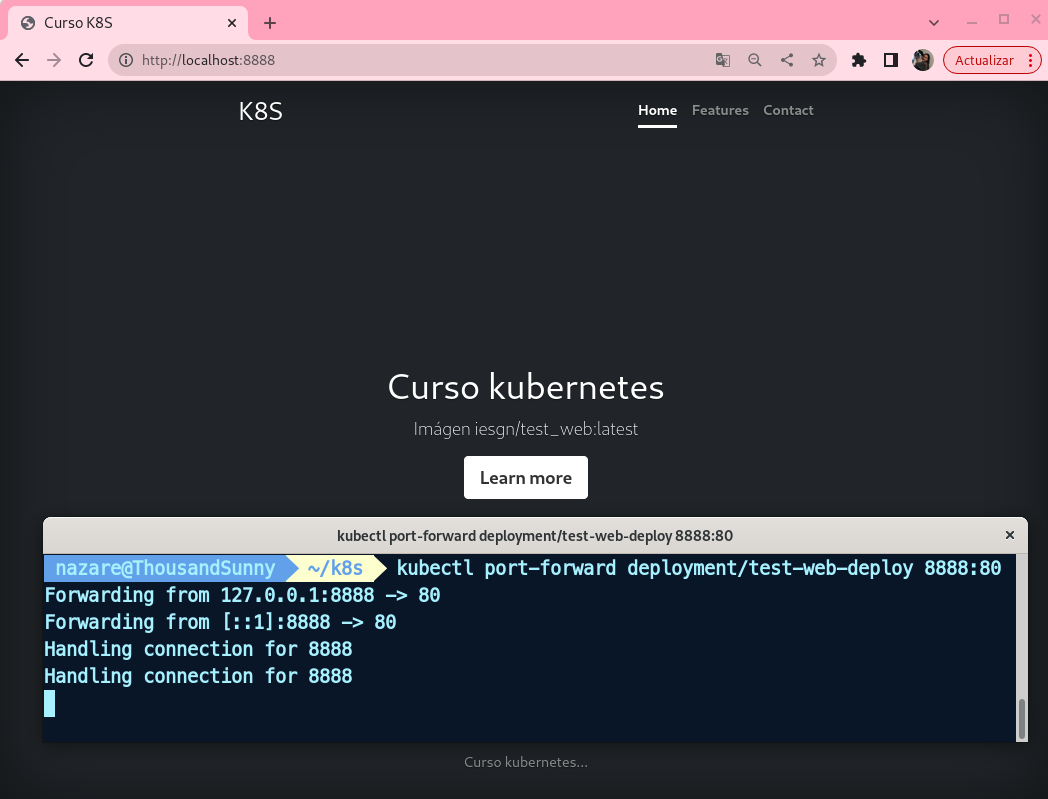1048x799 pixels.
Task: Open the extensions puzzle icon
Action: (858, 60)
